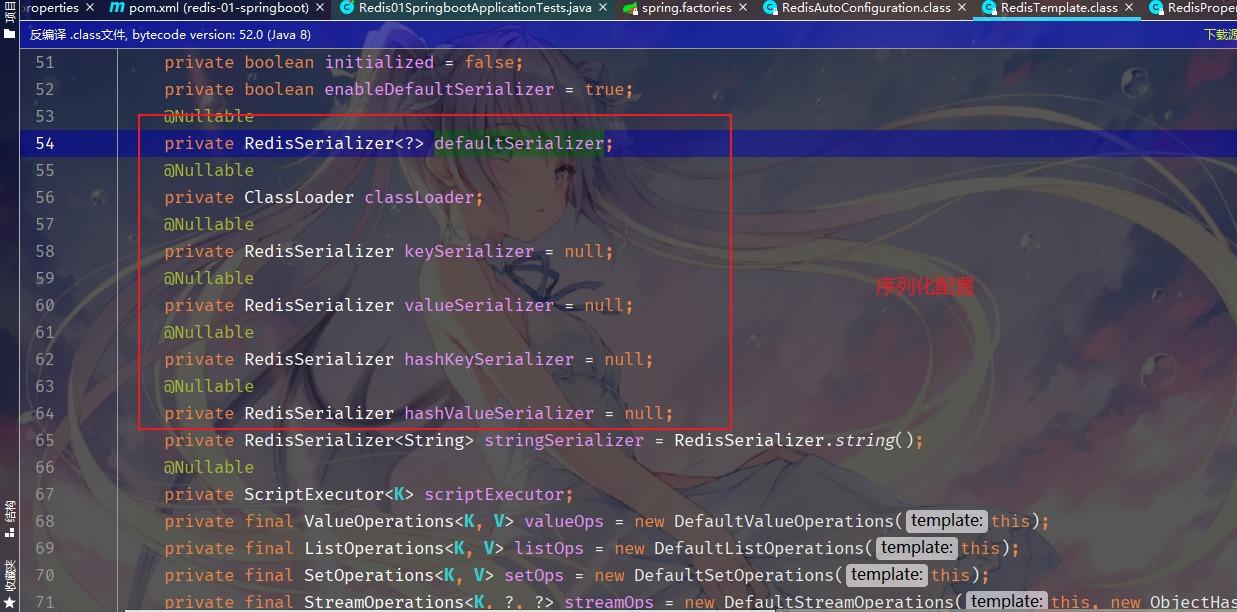This screenshot has width=1237, height=612.
Task: Click line number 51 in the gutter
Action: coord(44,62)
